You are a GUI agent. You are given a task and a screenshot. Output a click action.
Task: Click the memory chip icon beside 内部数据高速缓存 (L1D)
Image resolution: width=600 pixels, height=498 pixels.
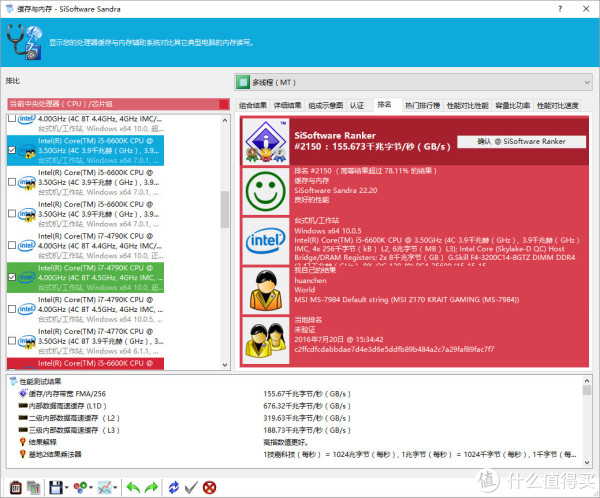click(23, 405)
